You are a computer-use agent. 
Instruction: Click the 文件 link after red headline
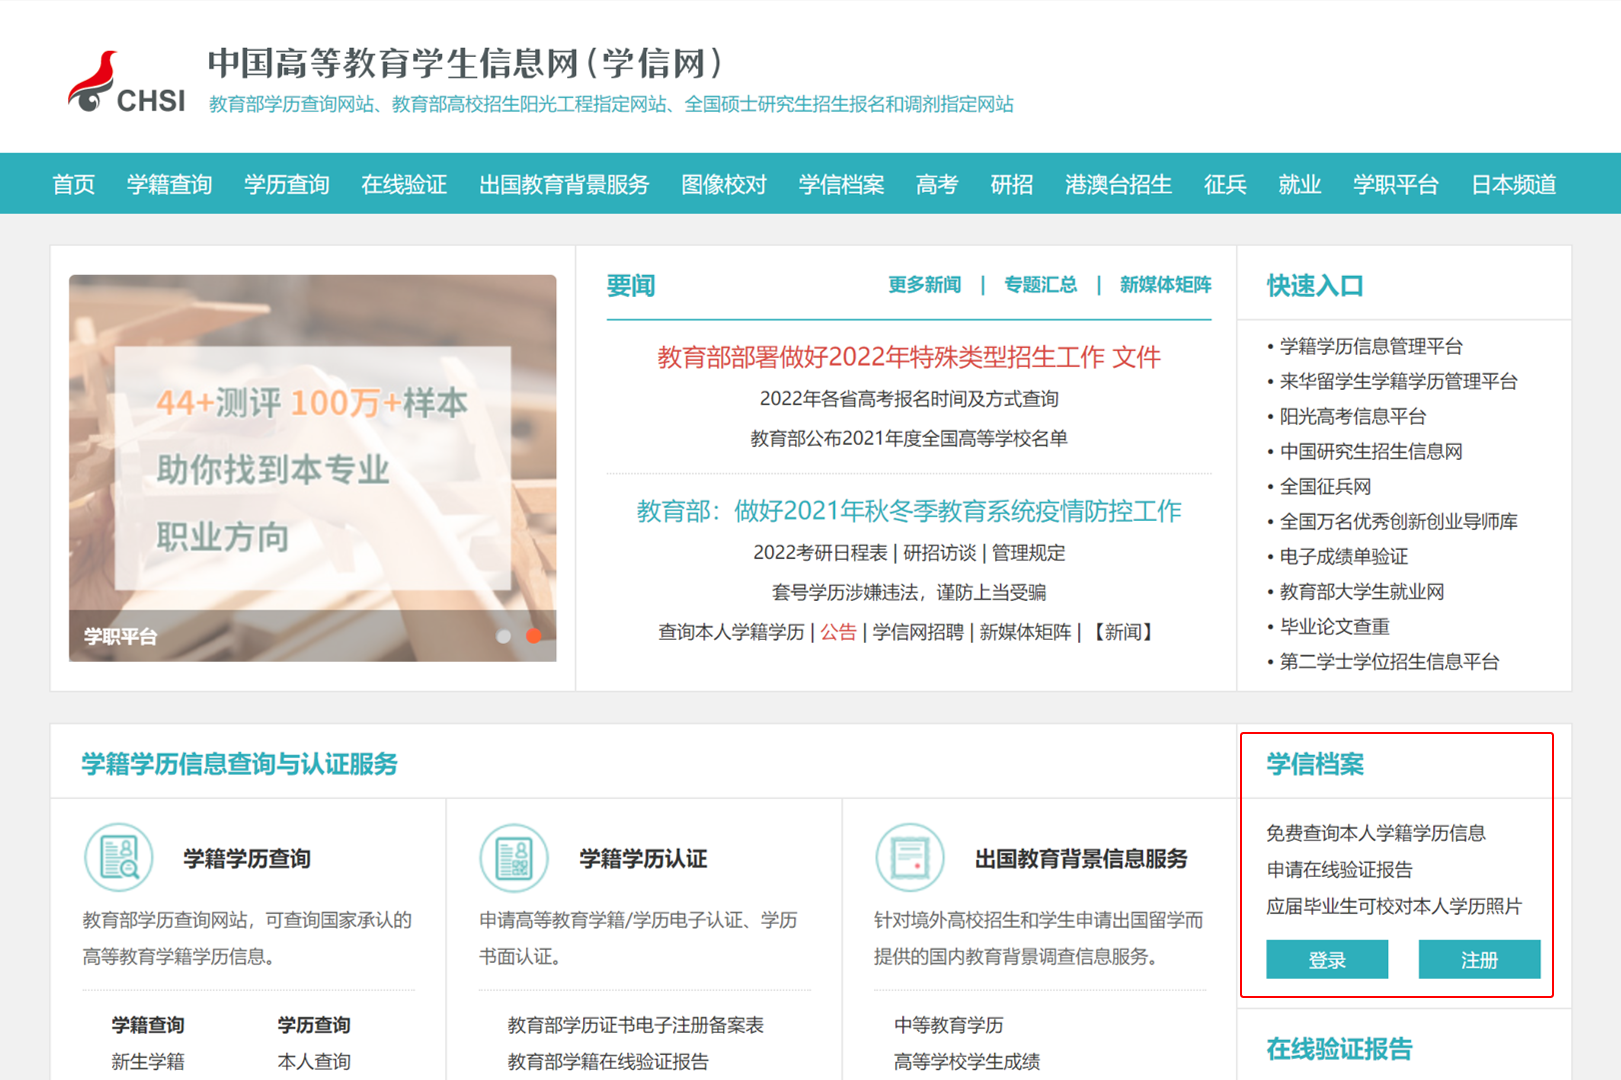1137,357
